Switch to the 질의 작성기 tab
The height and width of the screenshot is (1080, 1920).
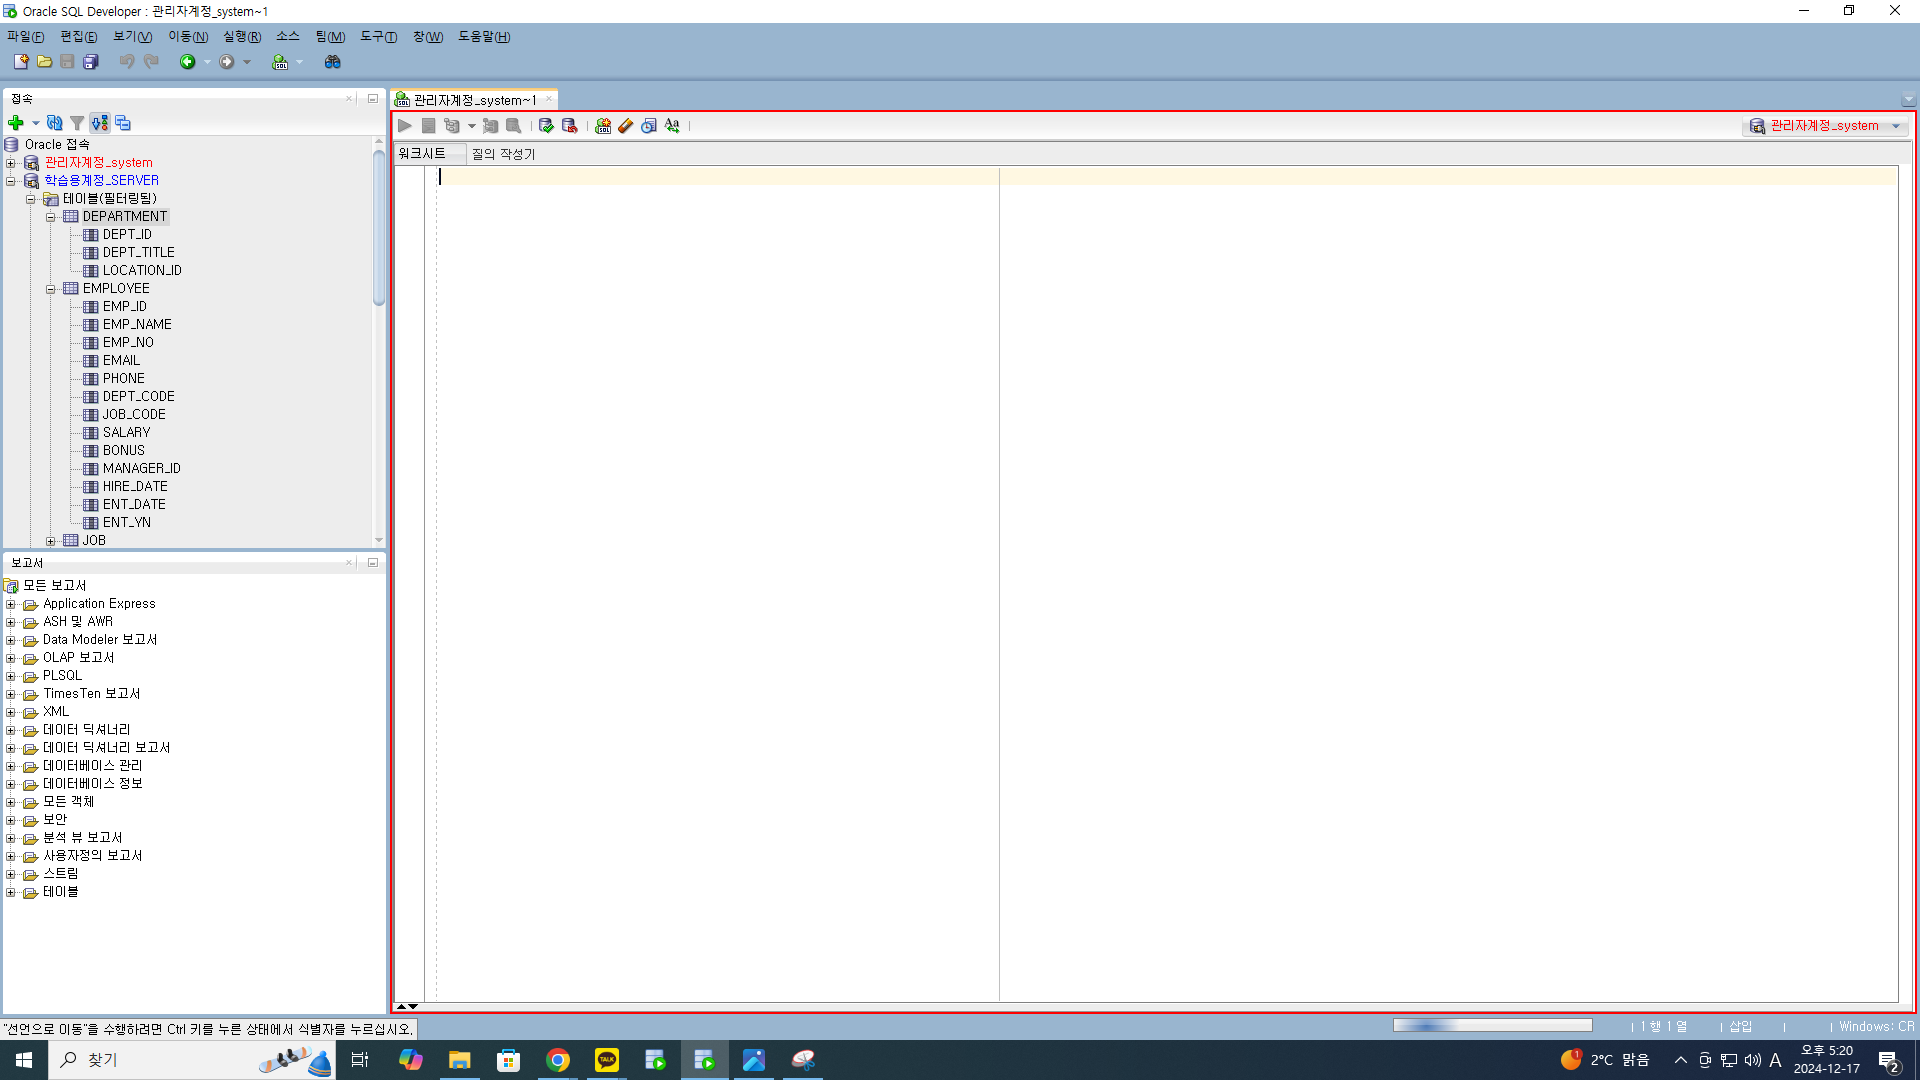(503, 154)
